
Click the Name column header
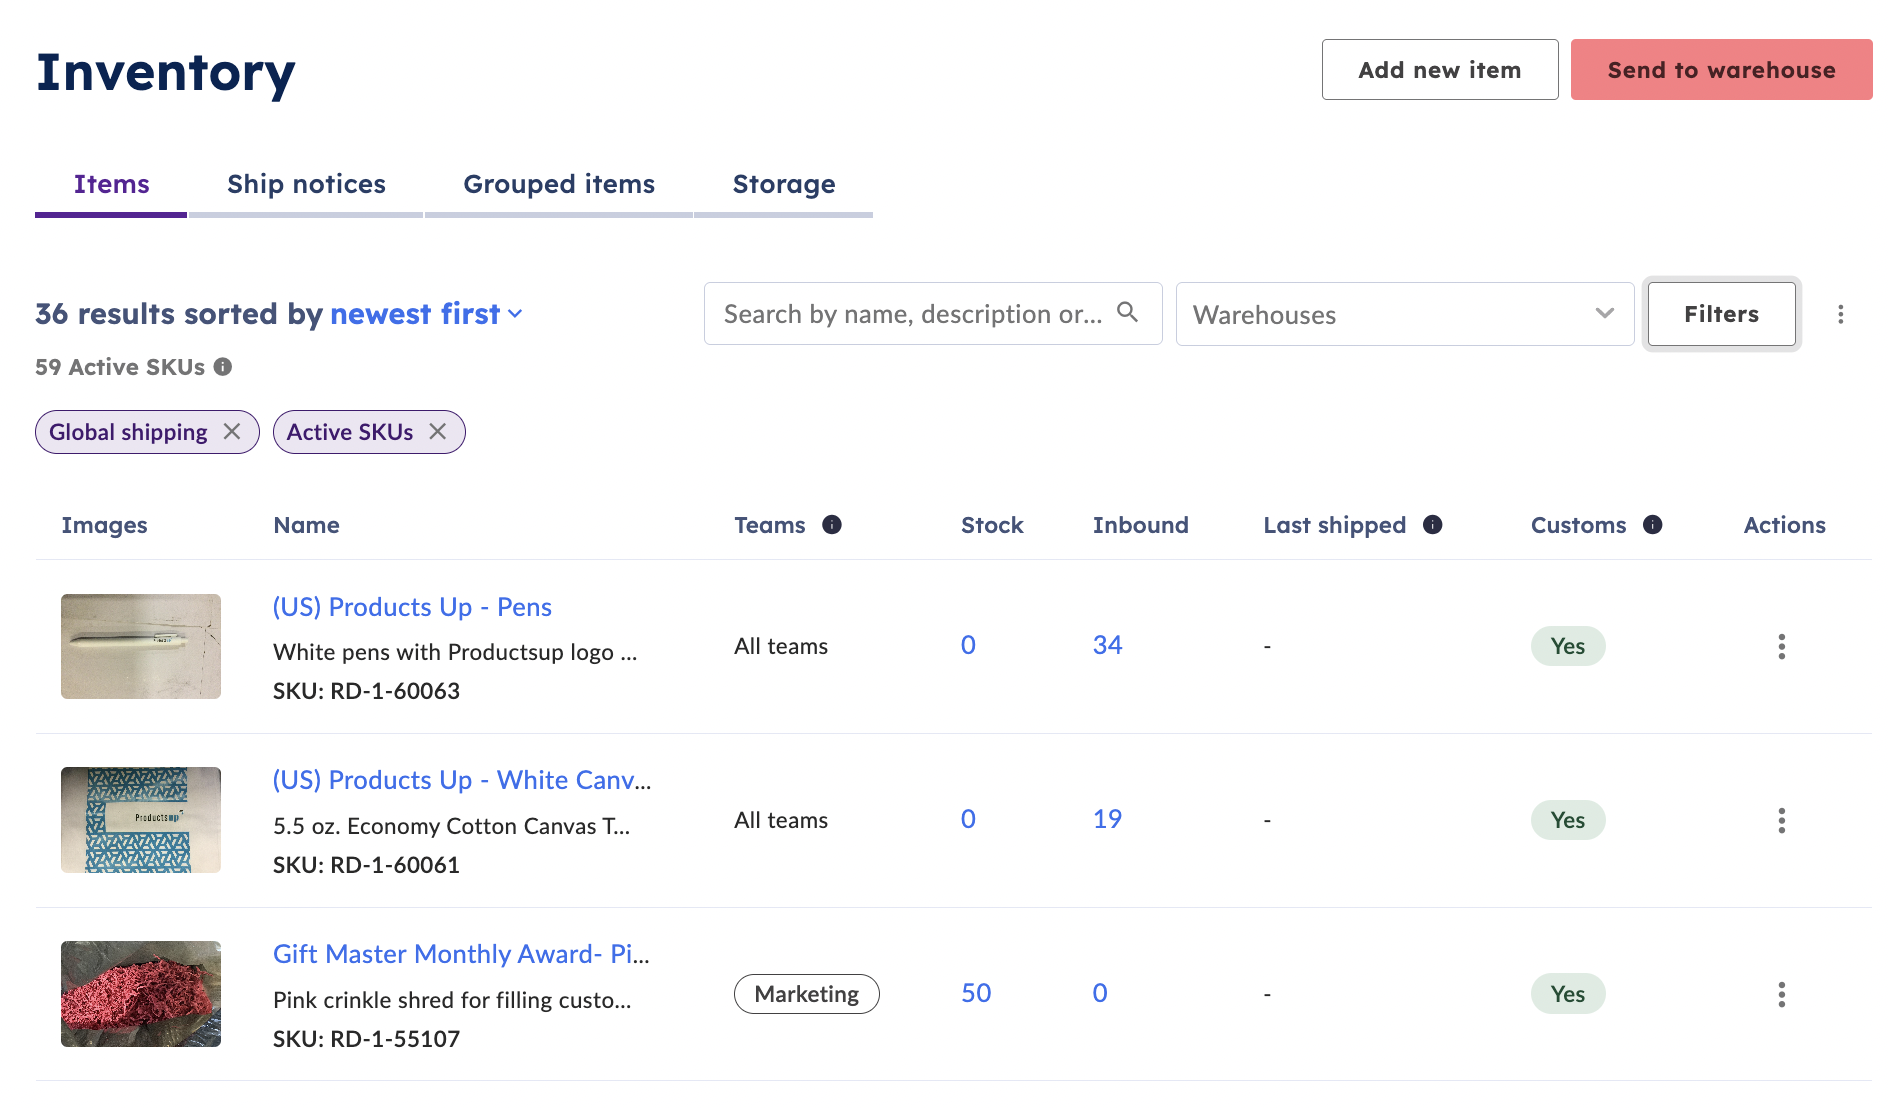pyautogui.click(x=306, y=525)
